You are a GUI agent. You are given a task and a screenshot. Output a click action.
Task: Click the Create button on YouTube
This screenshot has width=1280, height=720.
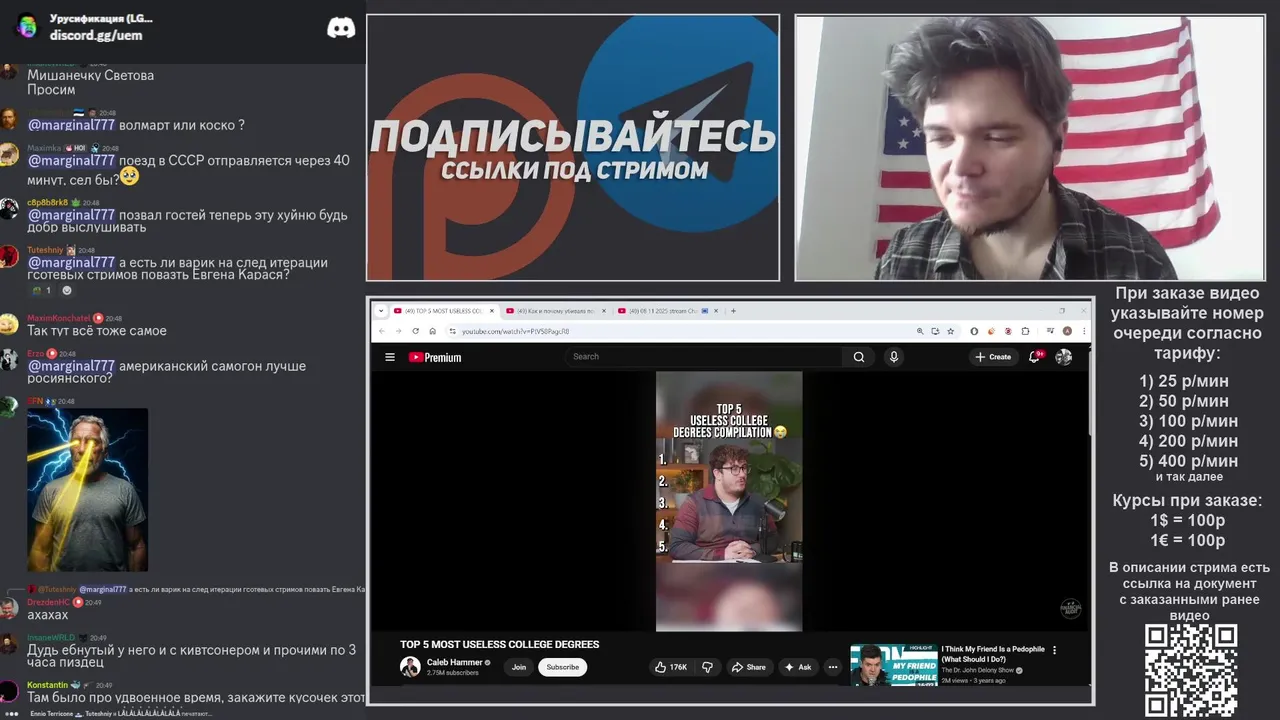994,357
